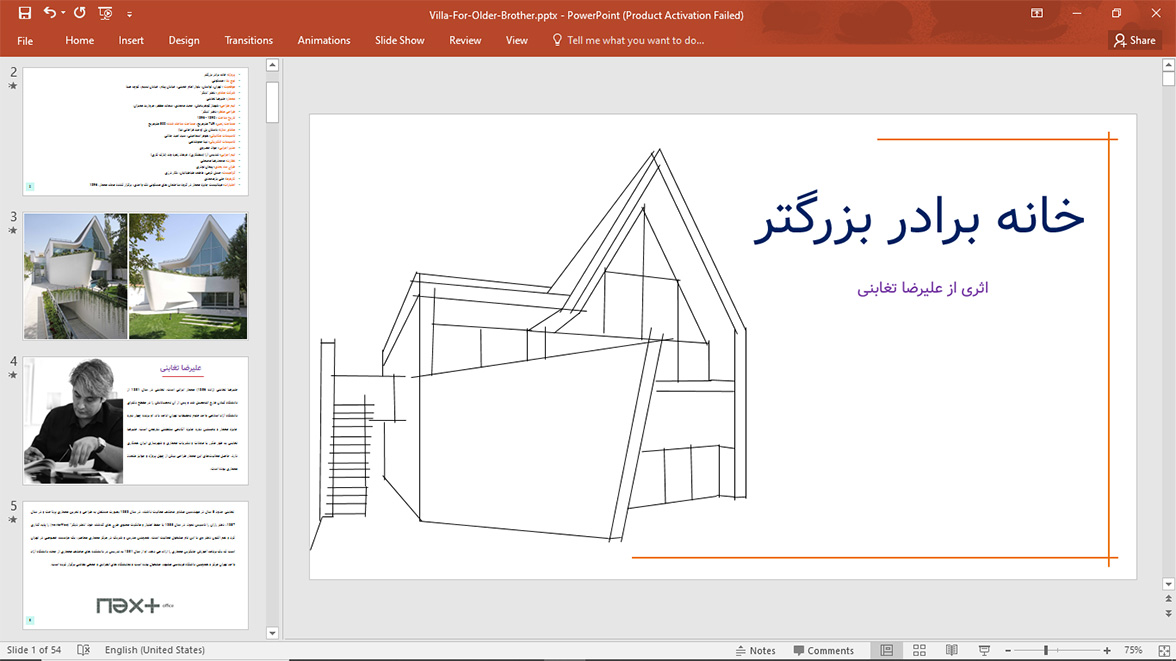Toggle the Notes pane

pyautogui.click(x=755, y=650)
